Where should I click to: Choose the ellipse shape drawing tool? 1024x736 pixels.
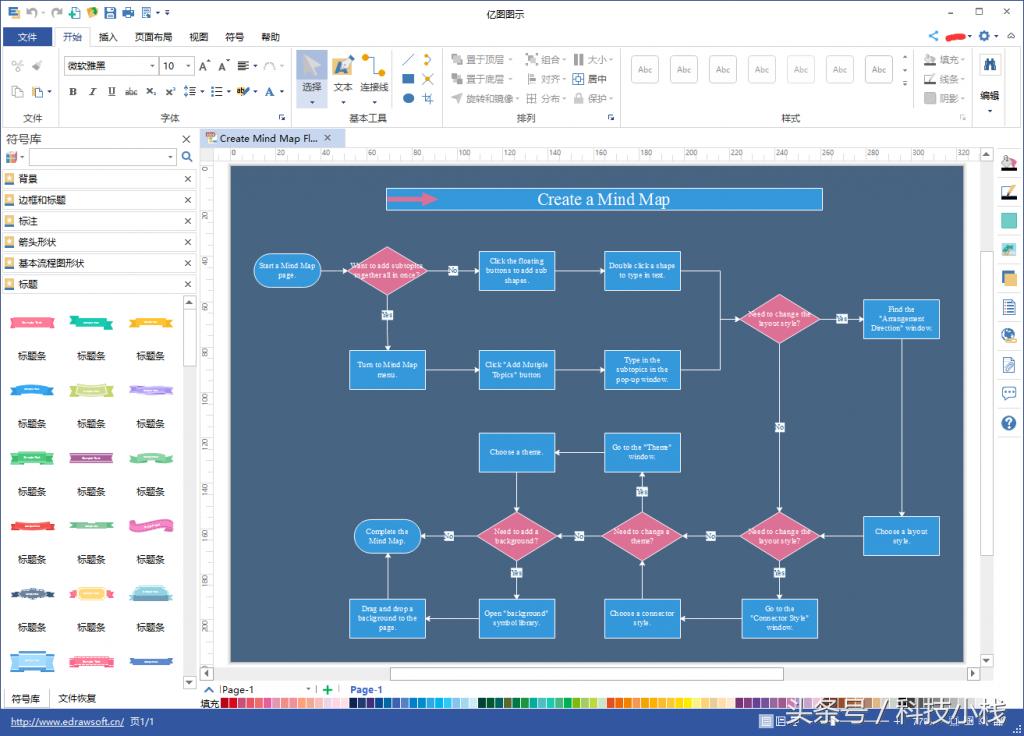pos(408,98)
